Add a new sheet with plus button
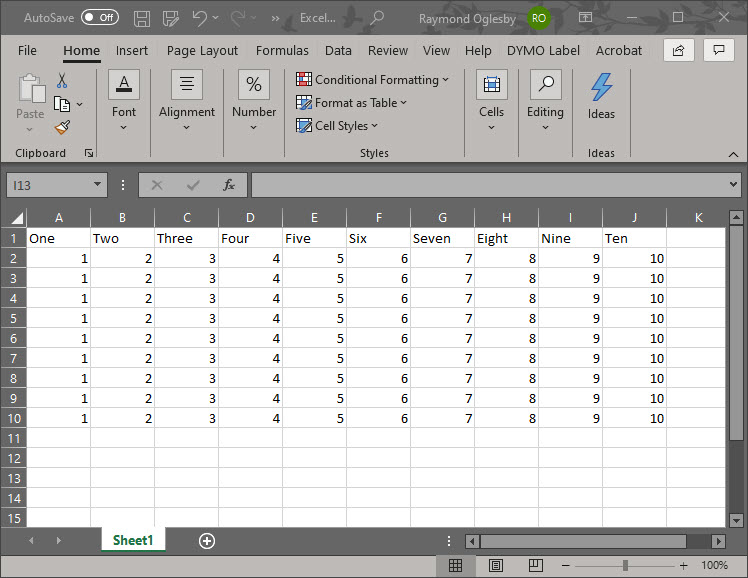 tap(207, 541)
